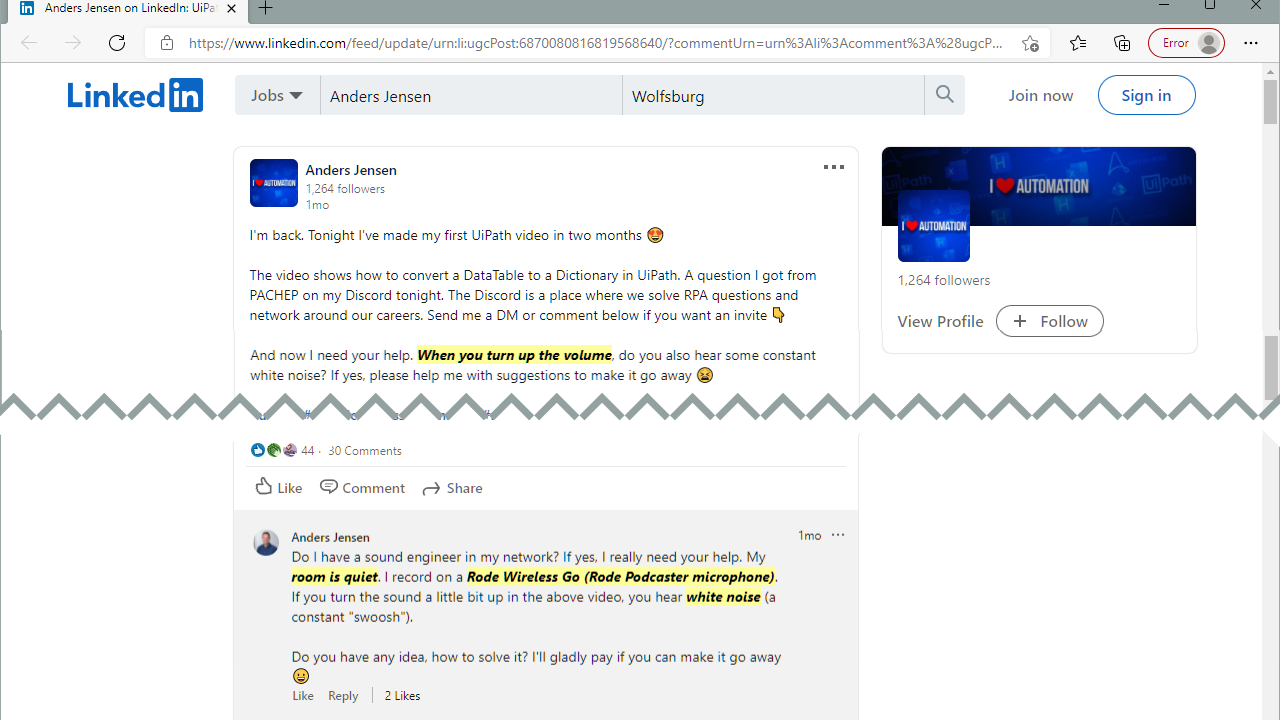This screenshot has height=720, width=1280.
Task: Click the Comment button
Action: pos(362,487)
